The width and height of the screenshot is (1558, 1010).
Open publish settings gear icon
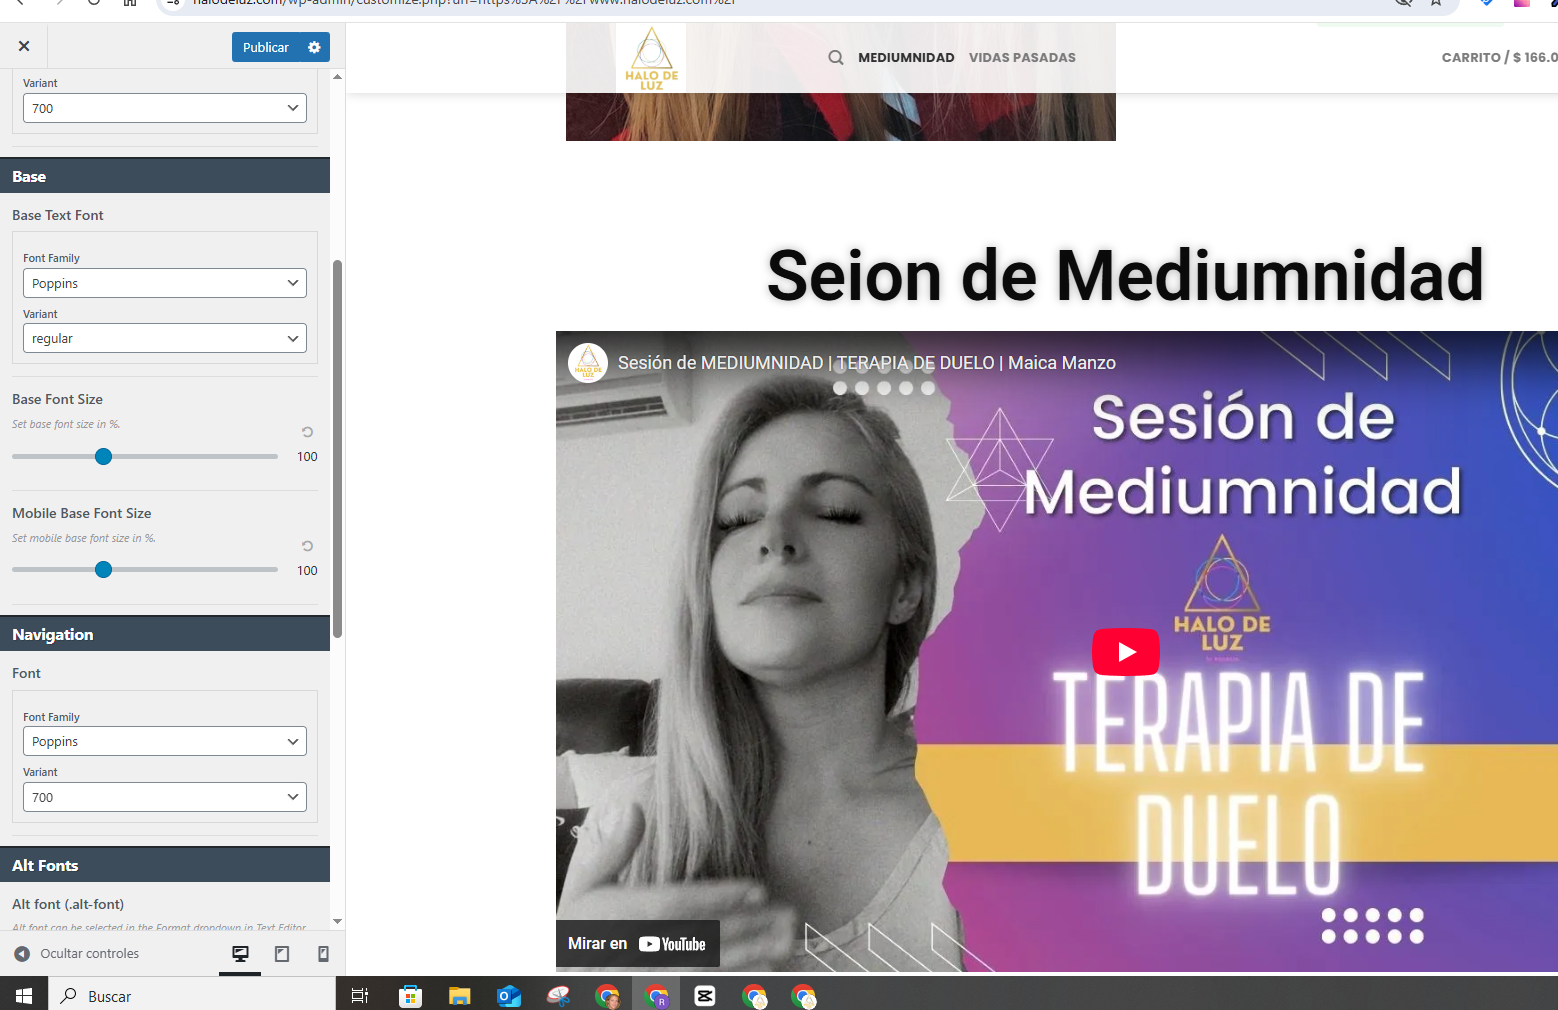click(314, 47)
